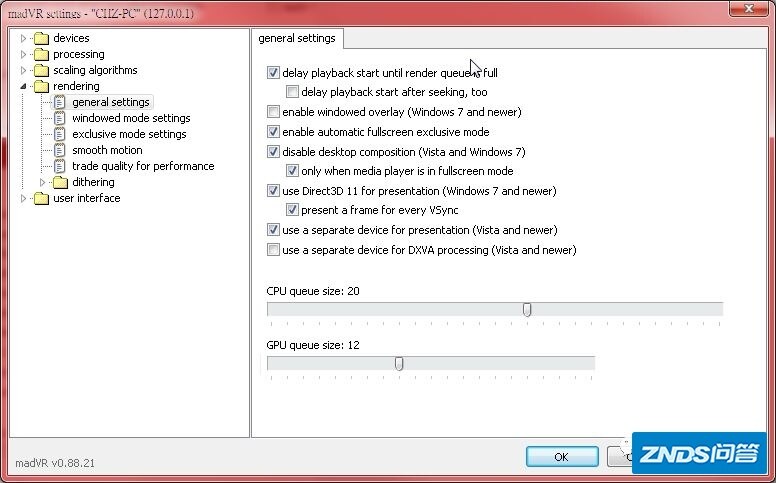The height and width of the screenshot is (483, 776).
Task: Collapse the rendering tree node
Action: pos(23,86)
